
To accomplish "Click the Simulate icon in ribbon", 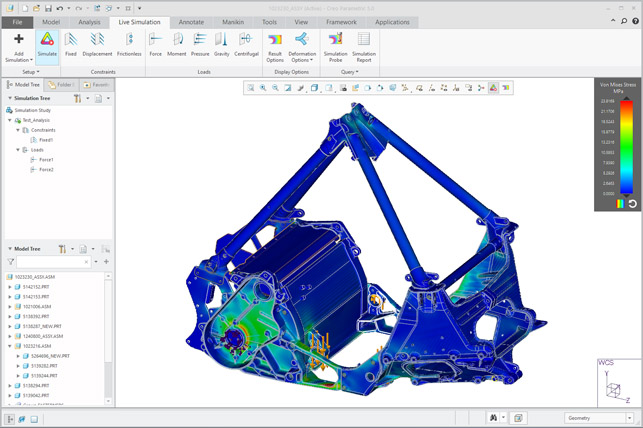I will click(x=47, y=45).
